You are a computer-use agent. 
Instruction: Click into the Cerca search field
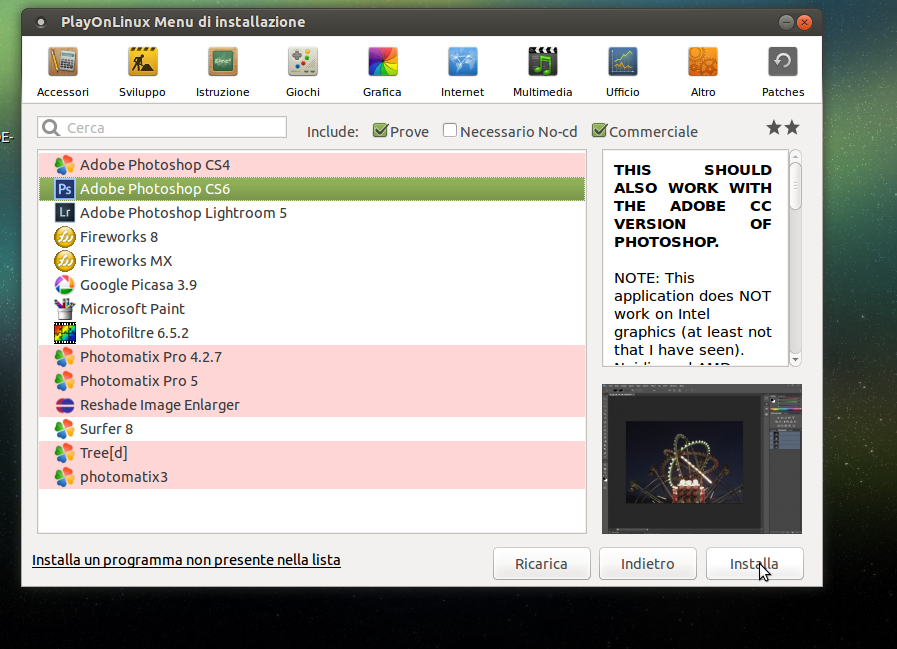coord(162,128)
